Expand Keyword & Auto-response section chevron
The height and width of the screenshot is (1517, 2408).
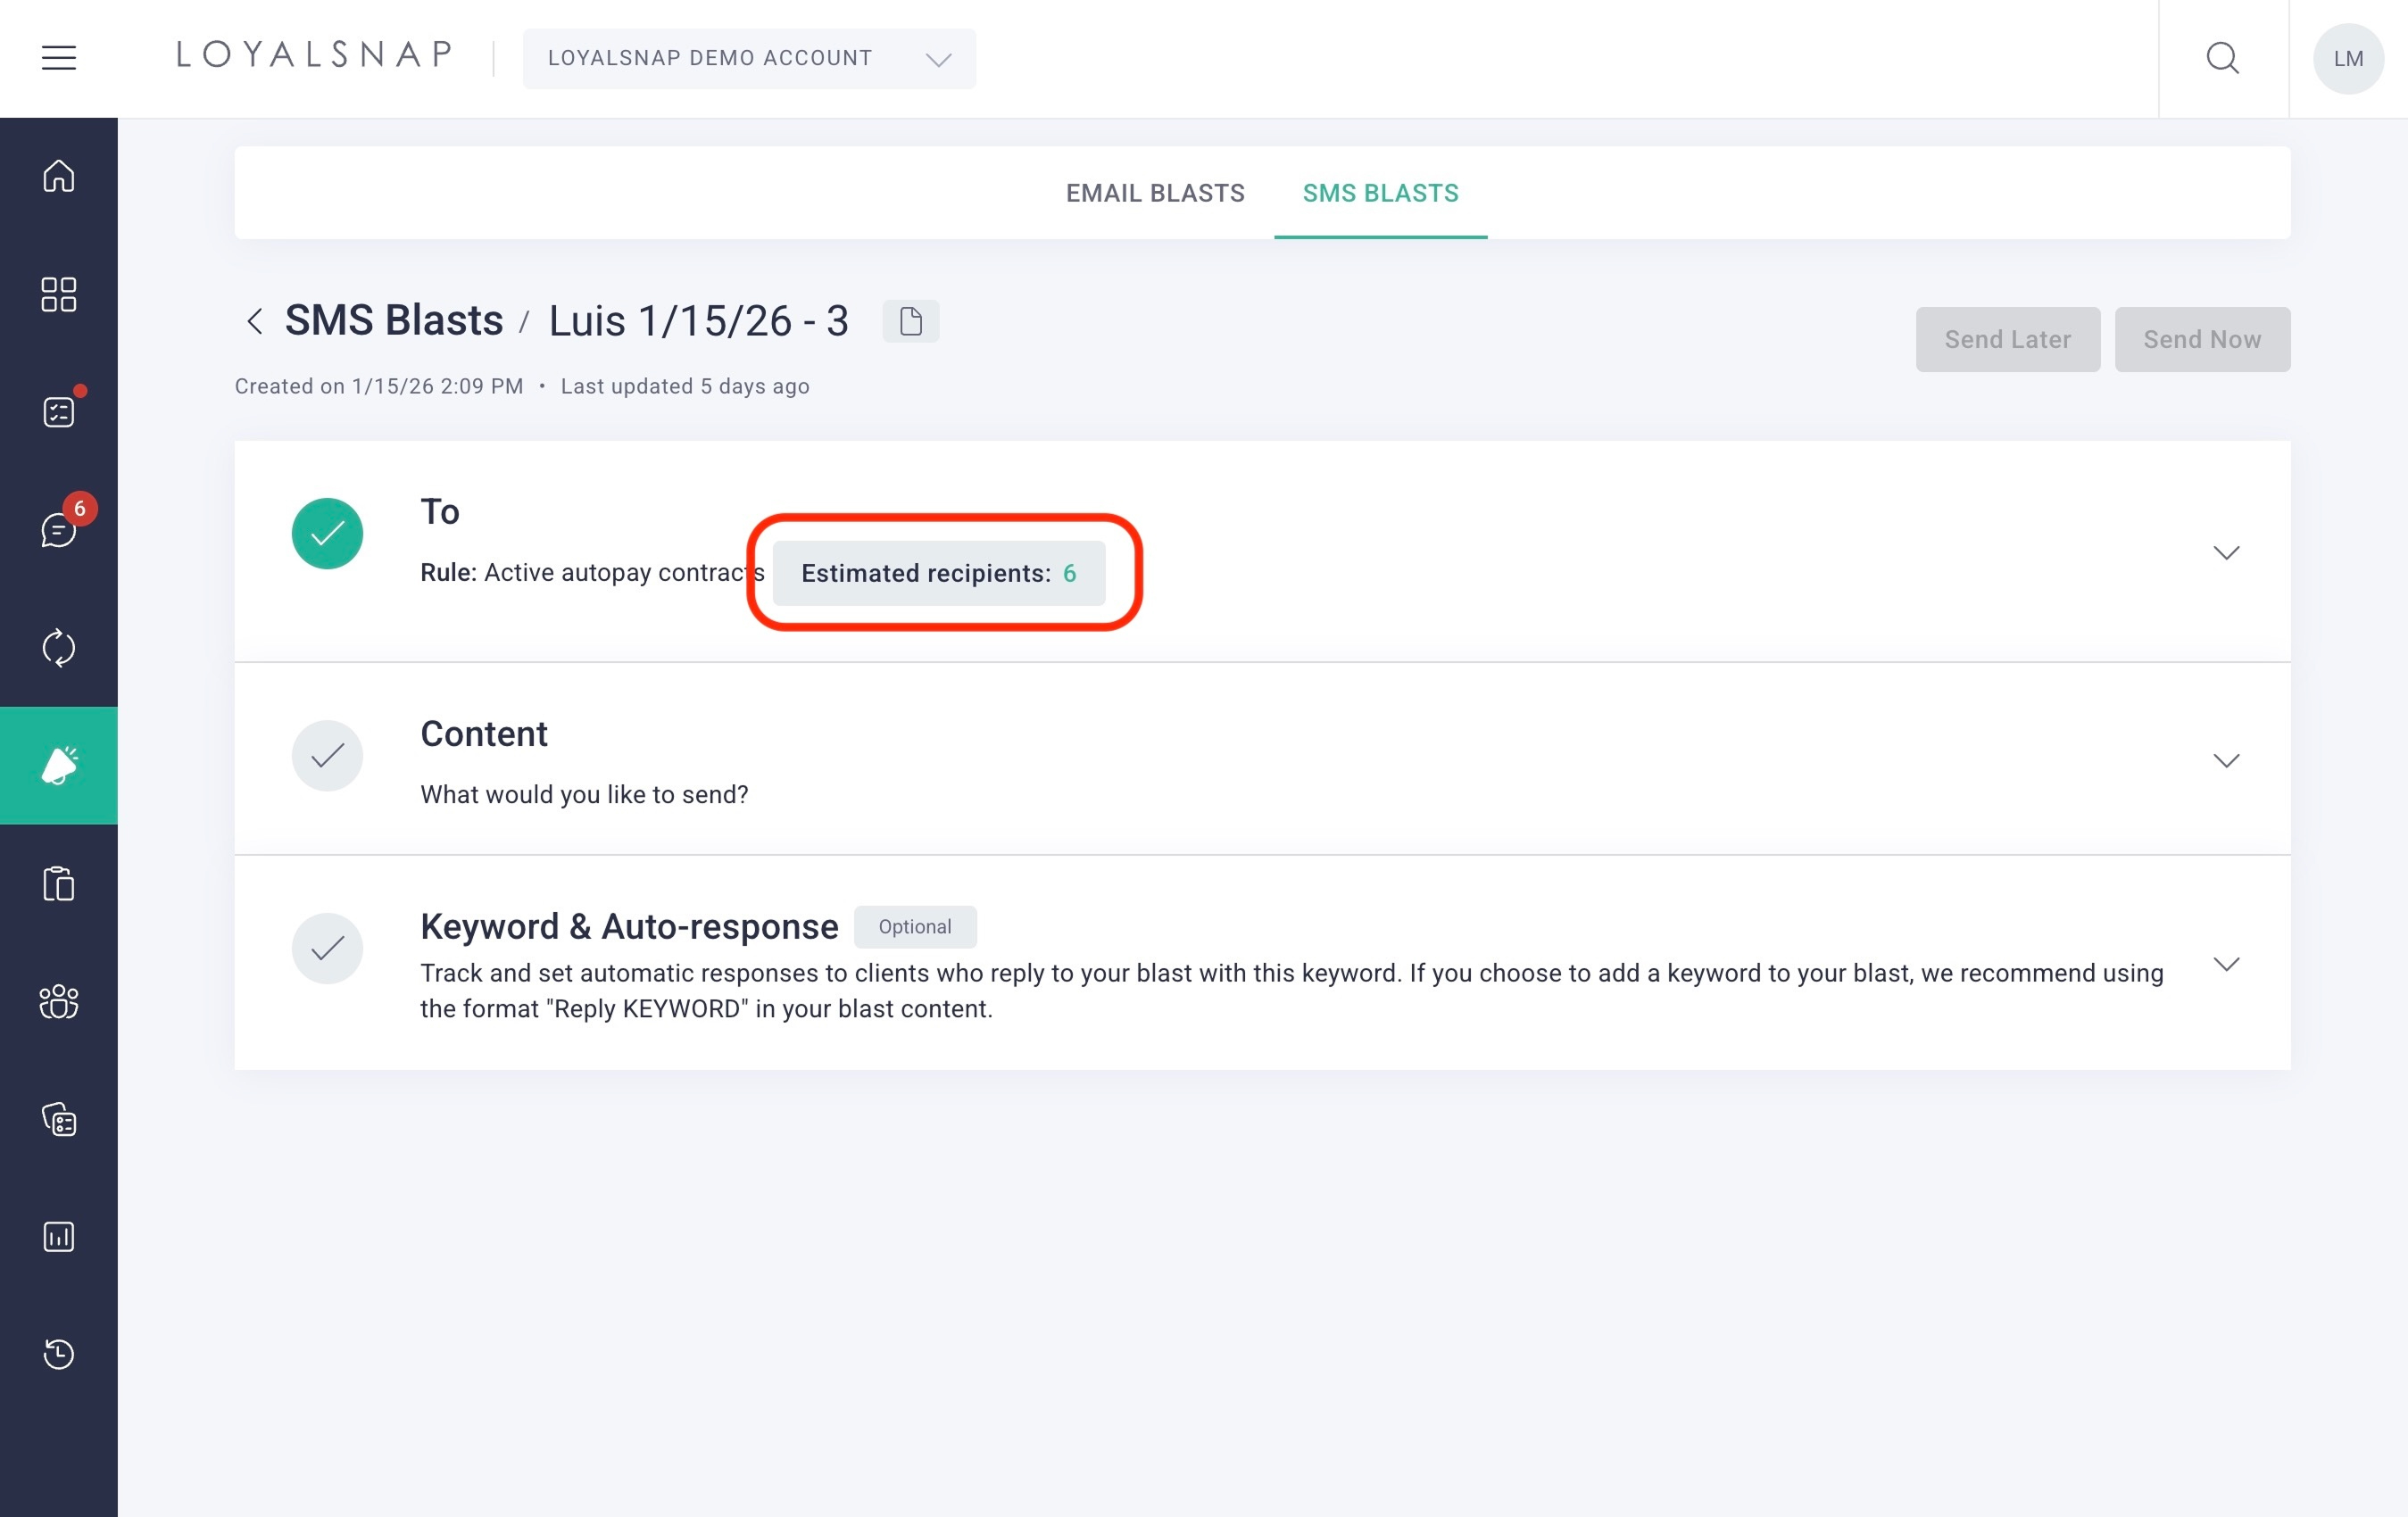[2225, 964]
